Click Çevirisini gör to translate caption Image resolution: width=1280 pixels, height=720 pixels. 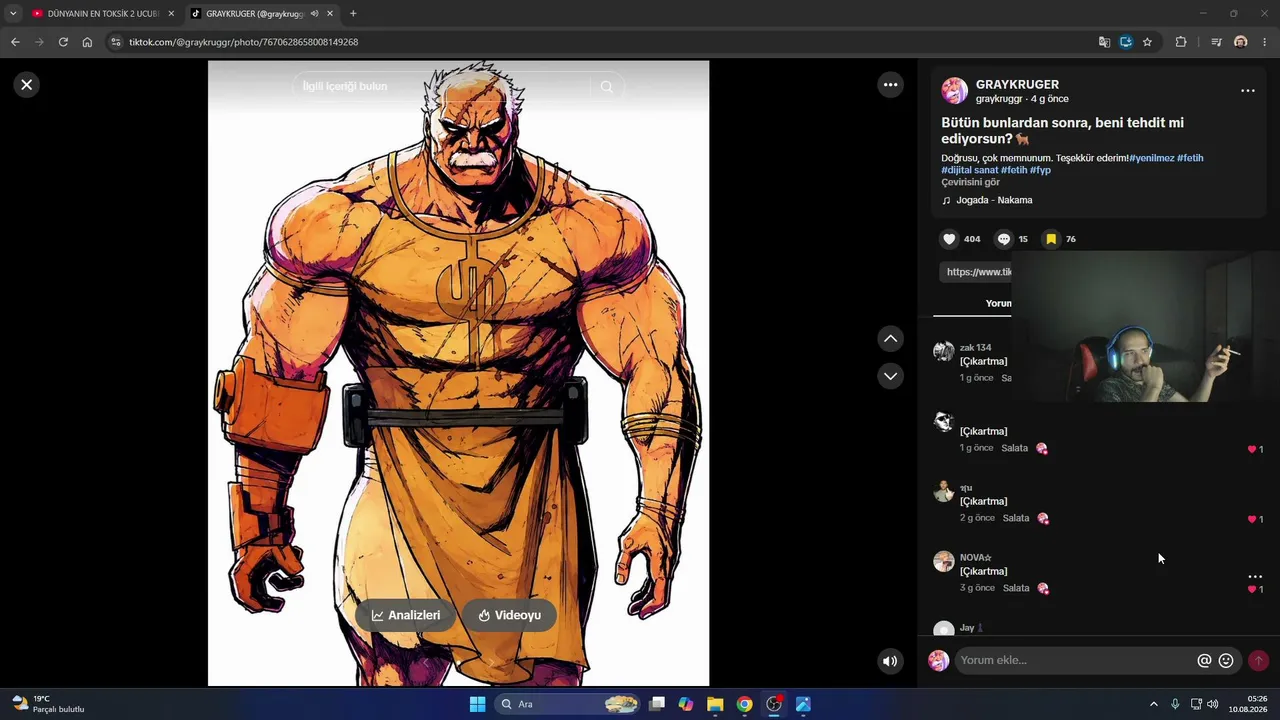point(970,182)
